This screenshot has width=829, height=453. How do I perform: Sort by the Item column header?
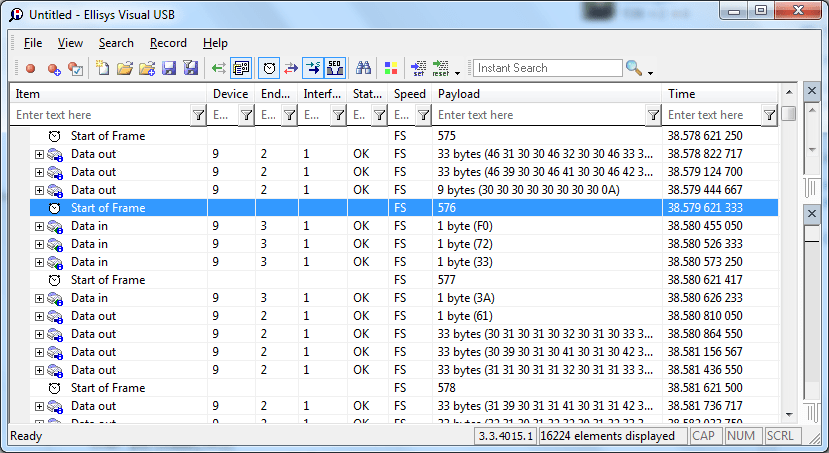(108, 94)
